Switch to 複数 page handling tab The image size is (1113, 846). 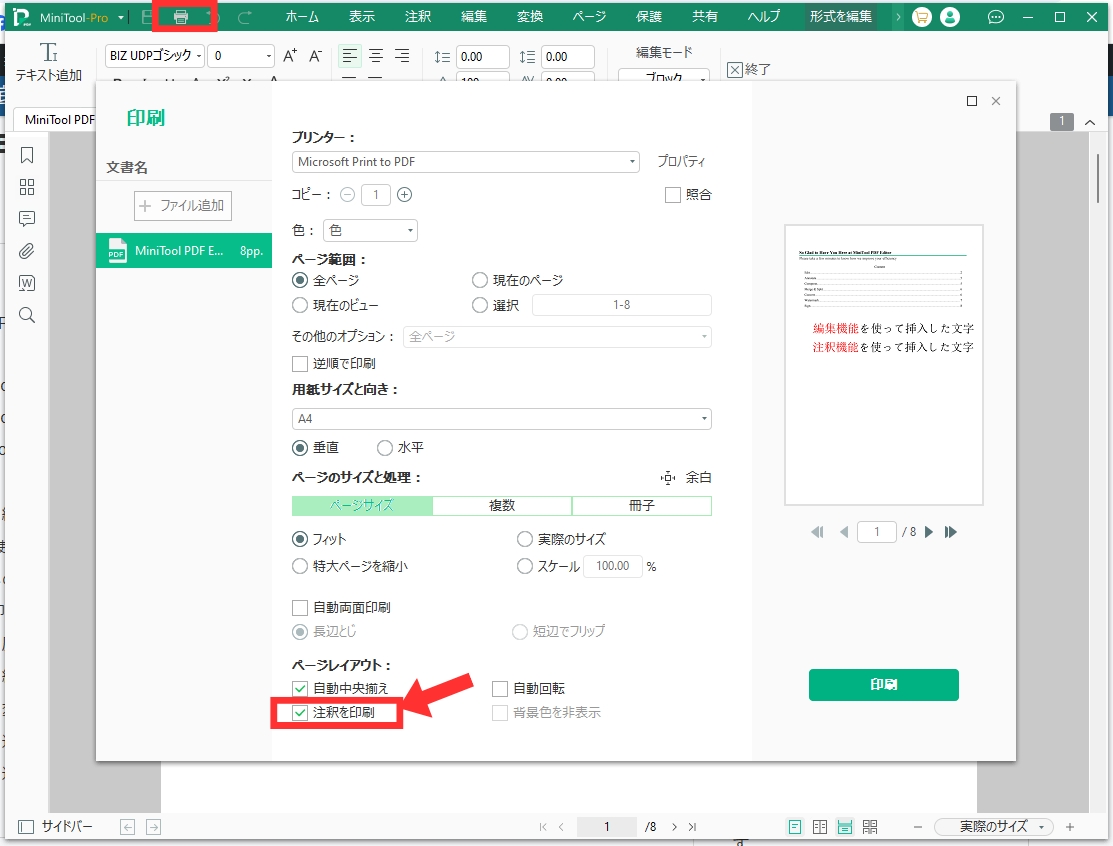pyautogui.click(x=502, y=506)
